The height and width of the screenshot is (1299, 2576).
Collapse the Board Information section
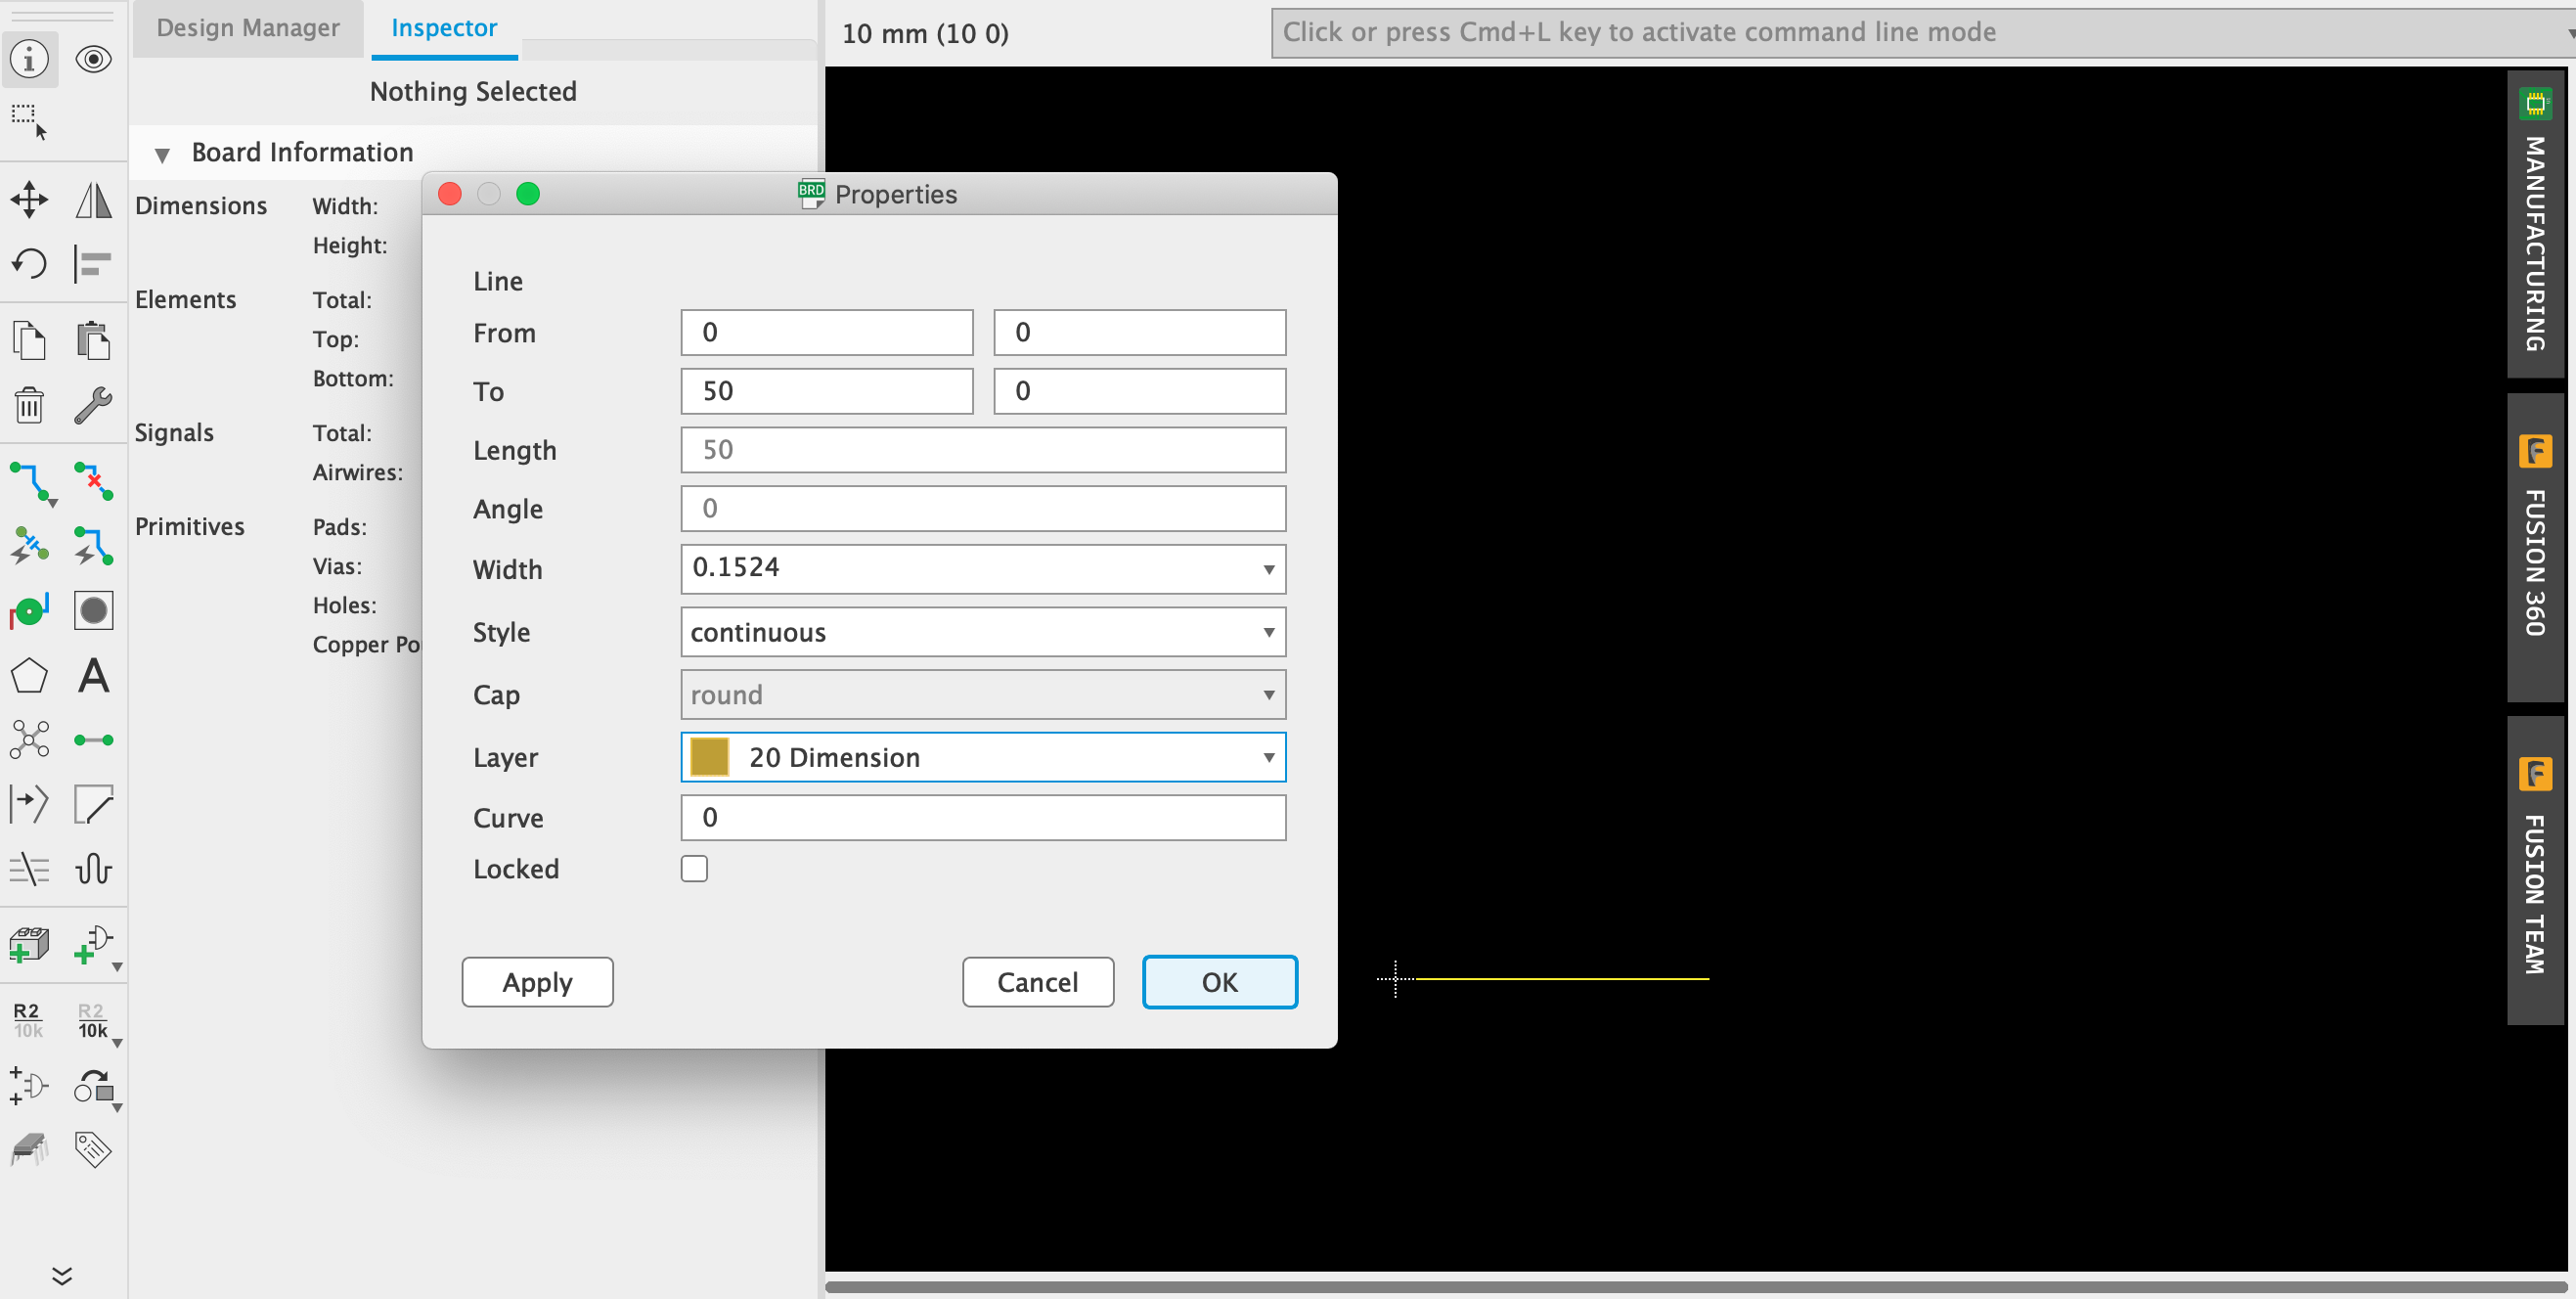(163, 154)
